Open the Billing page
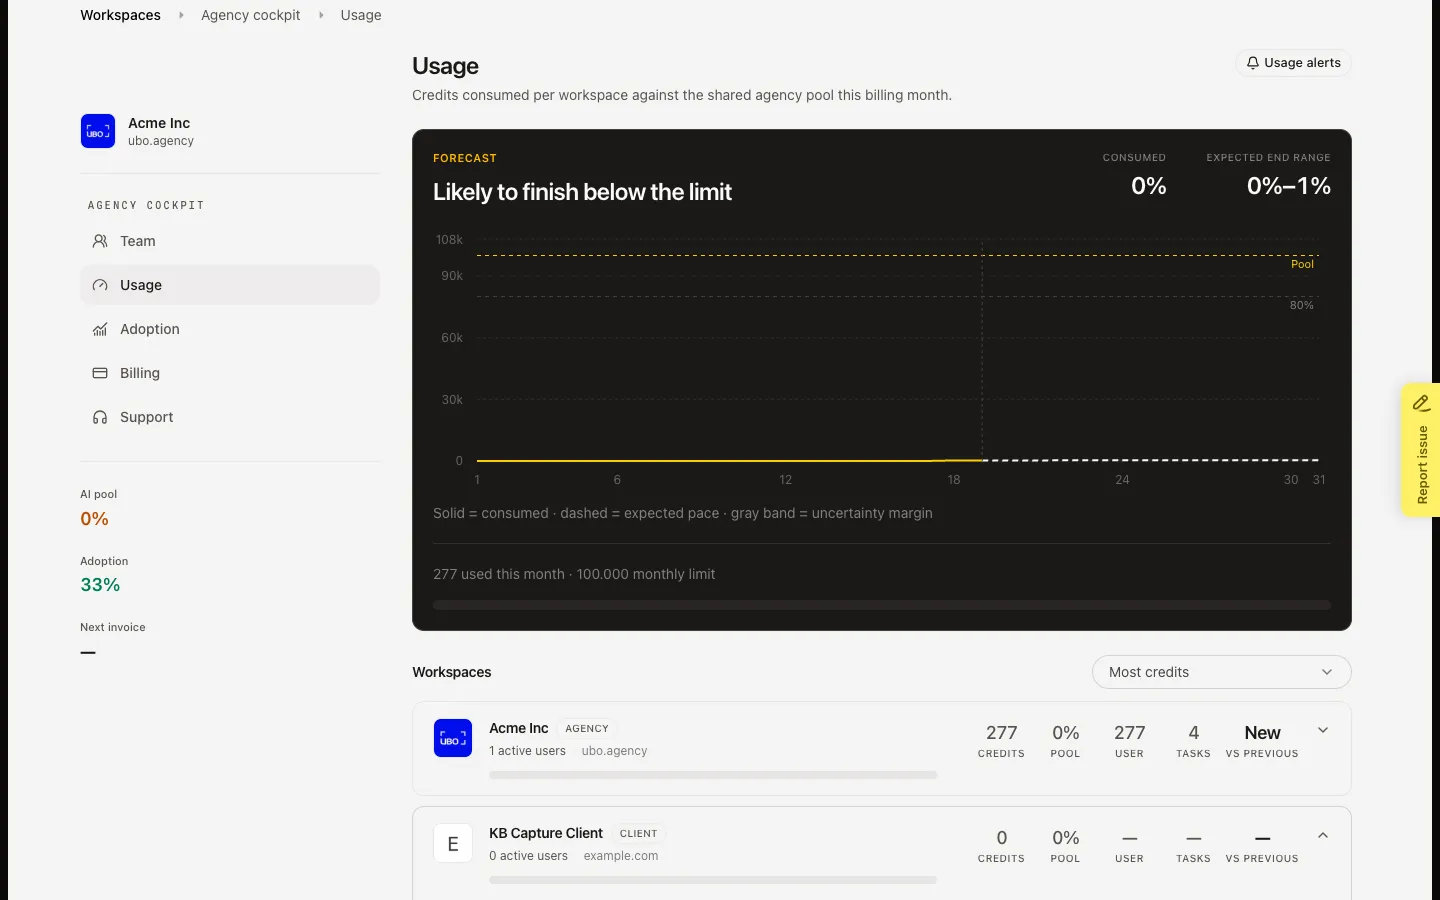The image size is (1440, 900). pos(230,373)
